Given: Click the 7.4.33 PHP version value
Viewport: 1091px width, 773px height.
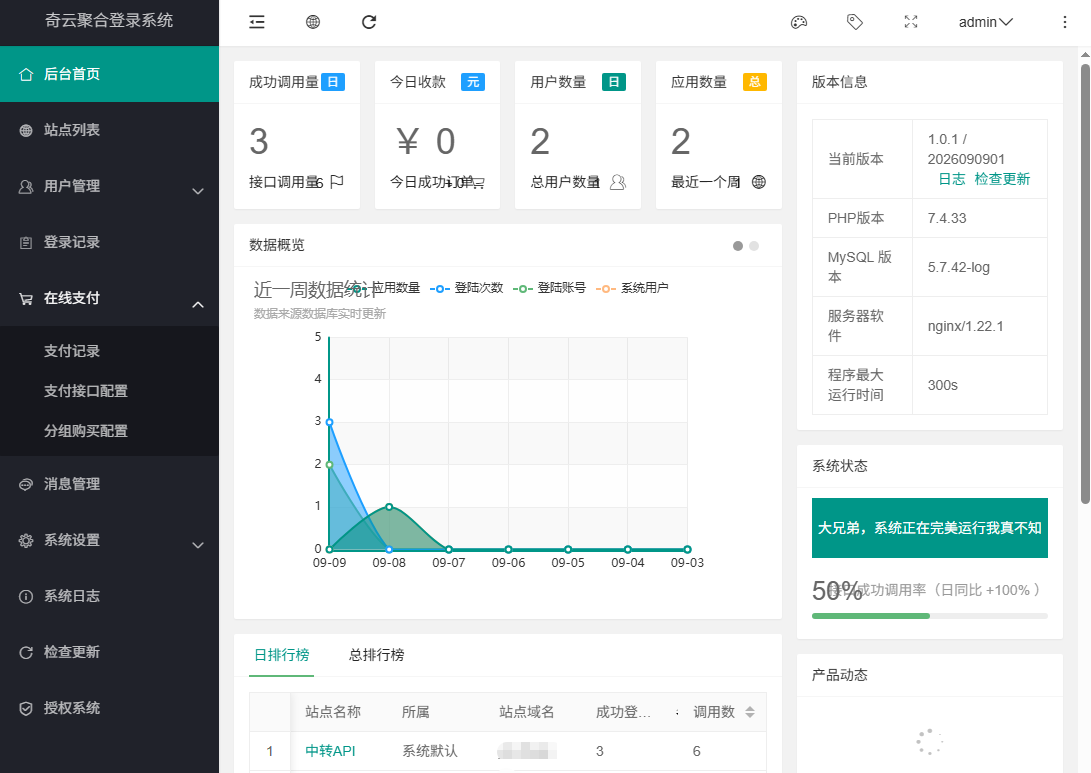Looking at the screenshot, I should click(947, 218).
